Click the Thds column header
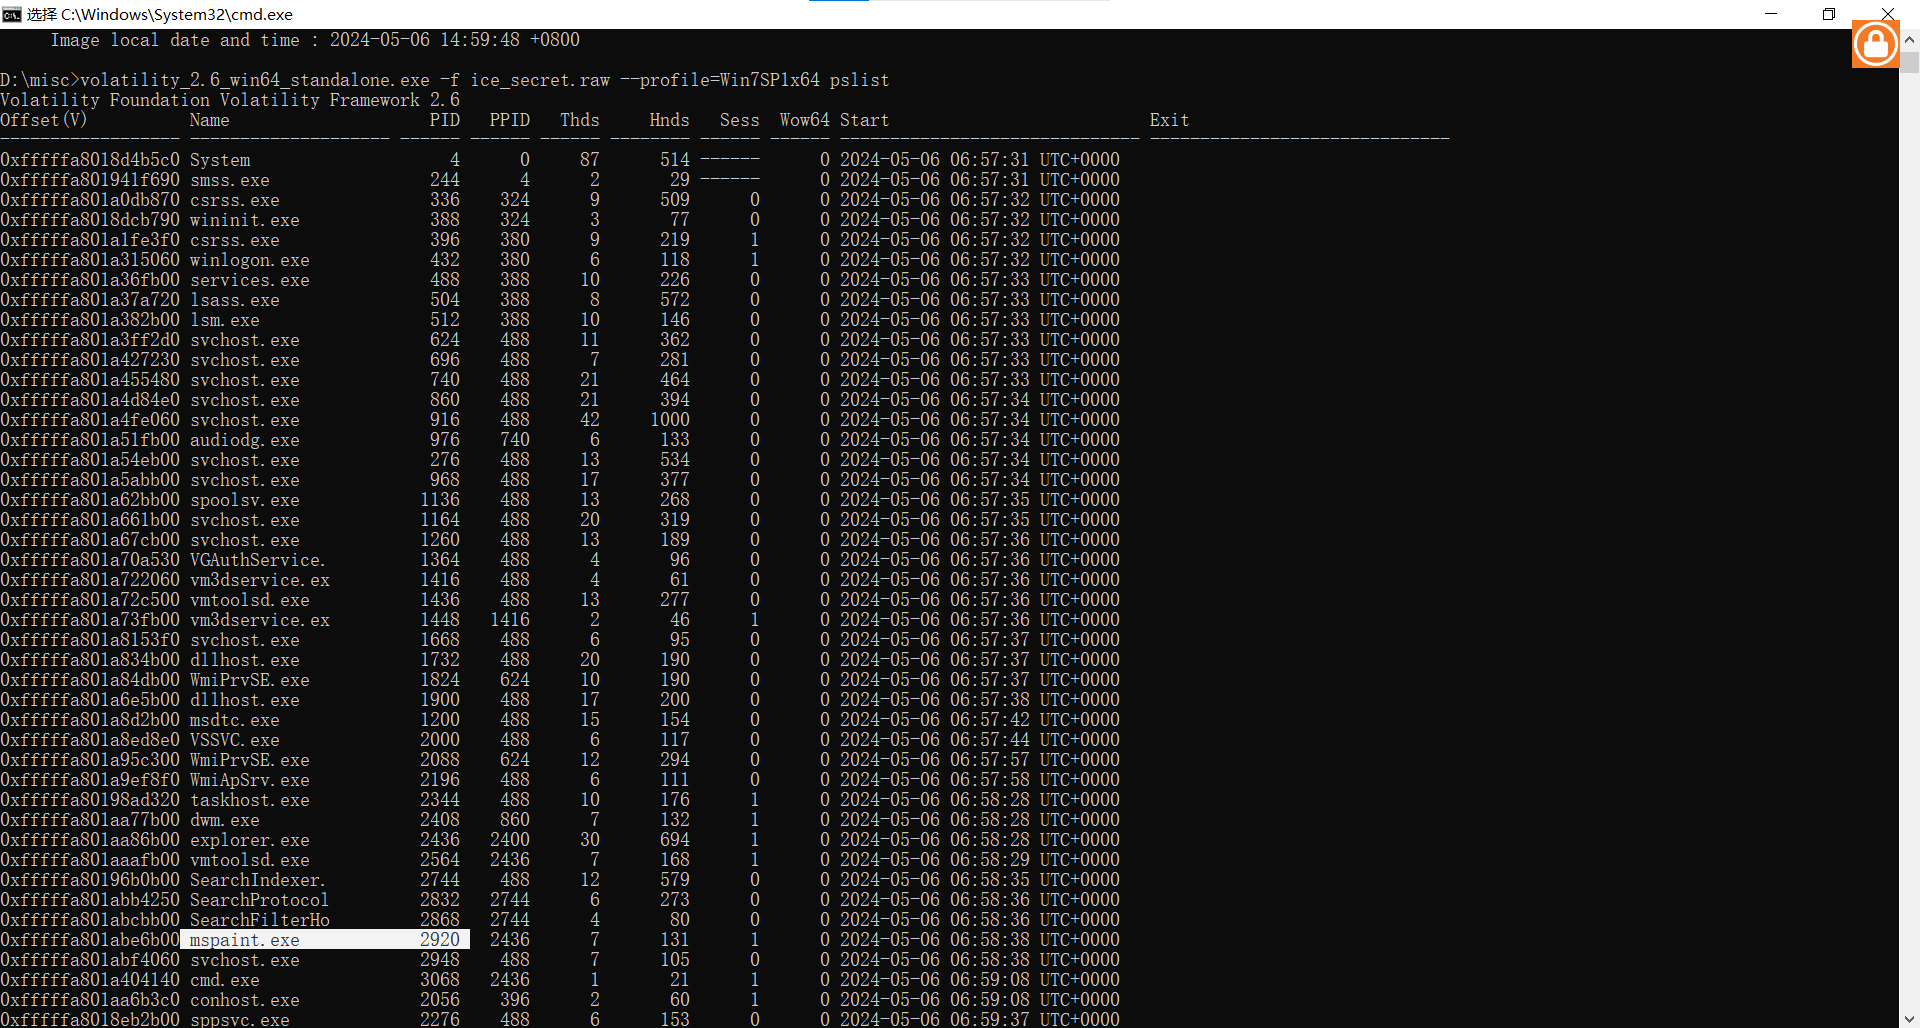Viewport: 1920px width, 1028px height. click(580, 120)
